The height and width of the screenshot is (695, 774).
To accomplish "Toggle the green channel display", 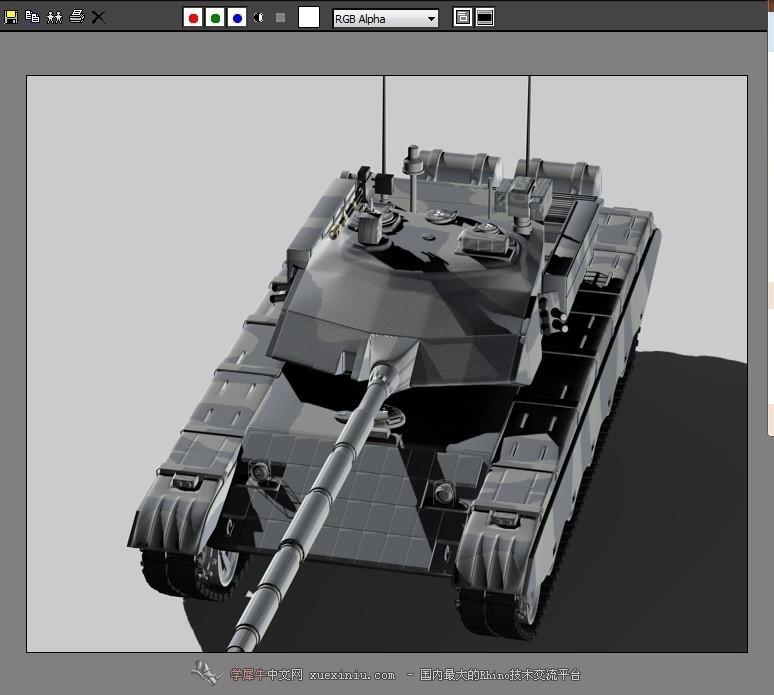I will (x=215, y=18).
